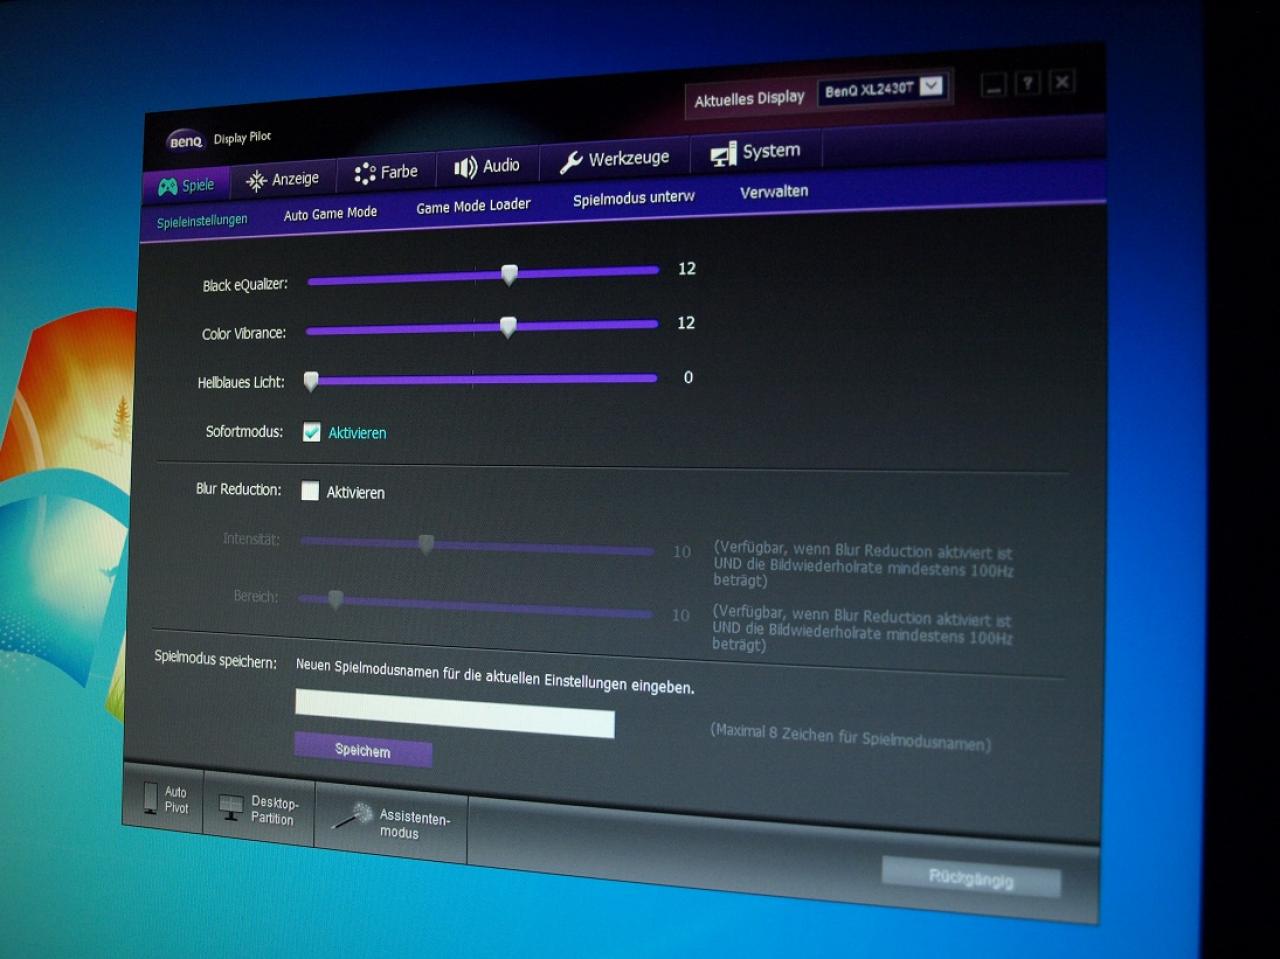Viewport: 1280px width, 959px height.
Task: Select the Spieleinstellungen sub-tab
Action: (x=202, y=221)
